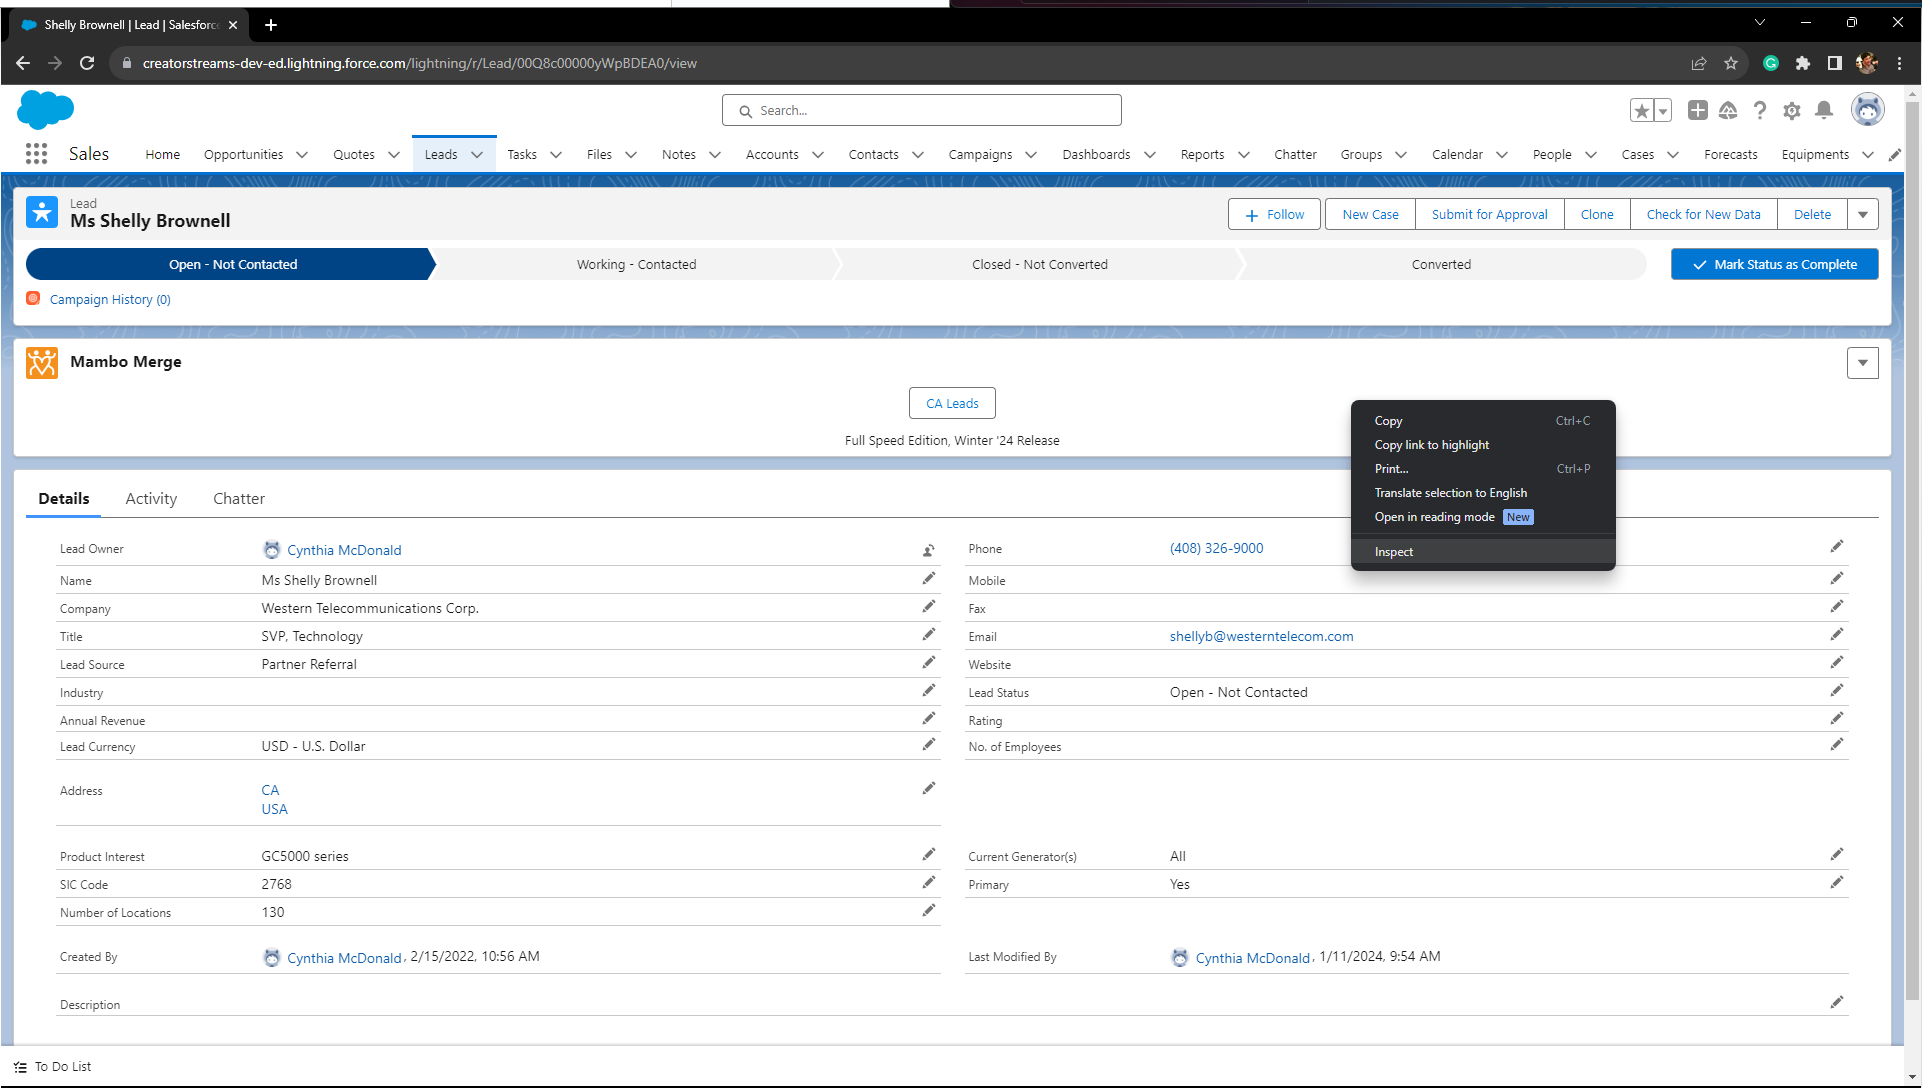Open Salesforce Help question mark icon
The height and width of the screenshot is (1088, 1922).
point(1761,111)
